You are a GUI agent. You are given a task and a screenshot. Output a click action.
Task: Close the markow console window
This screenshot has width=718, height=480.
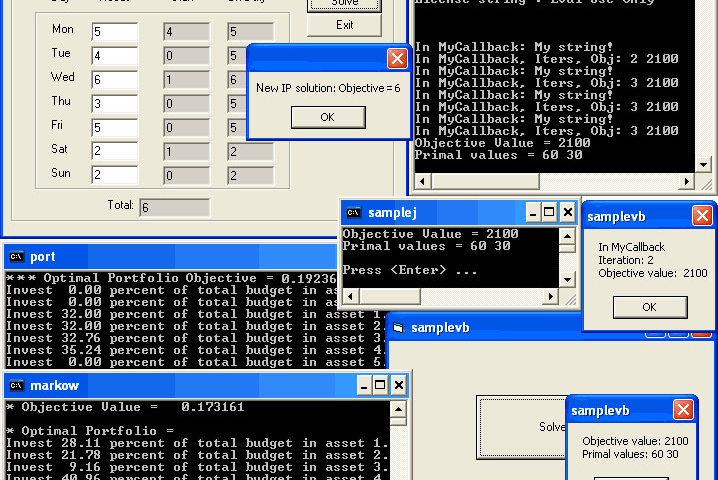[398, 386]
